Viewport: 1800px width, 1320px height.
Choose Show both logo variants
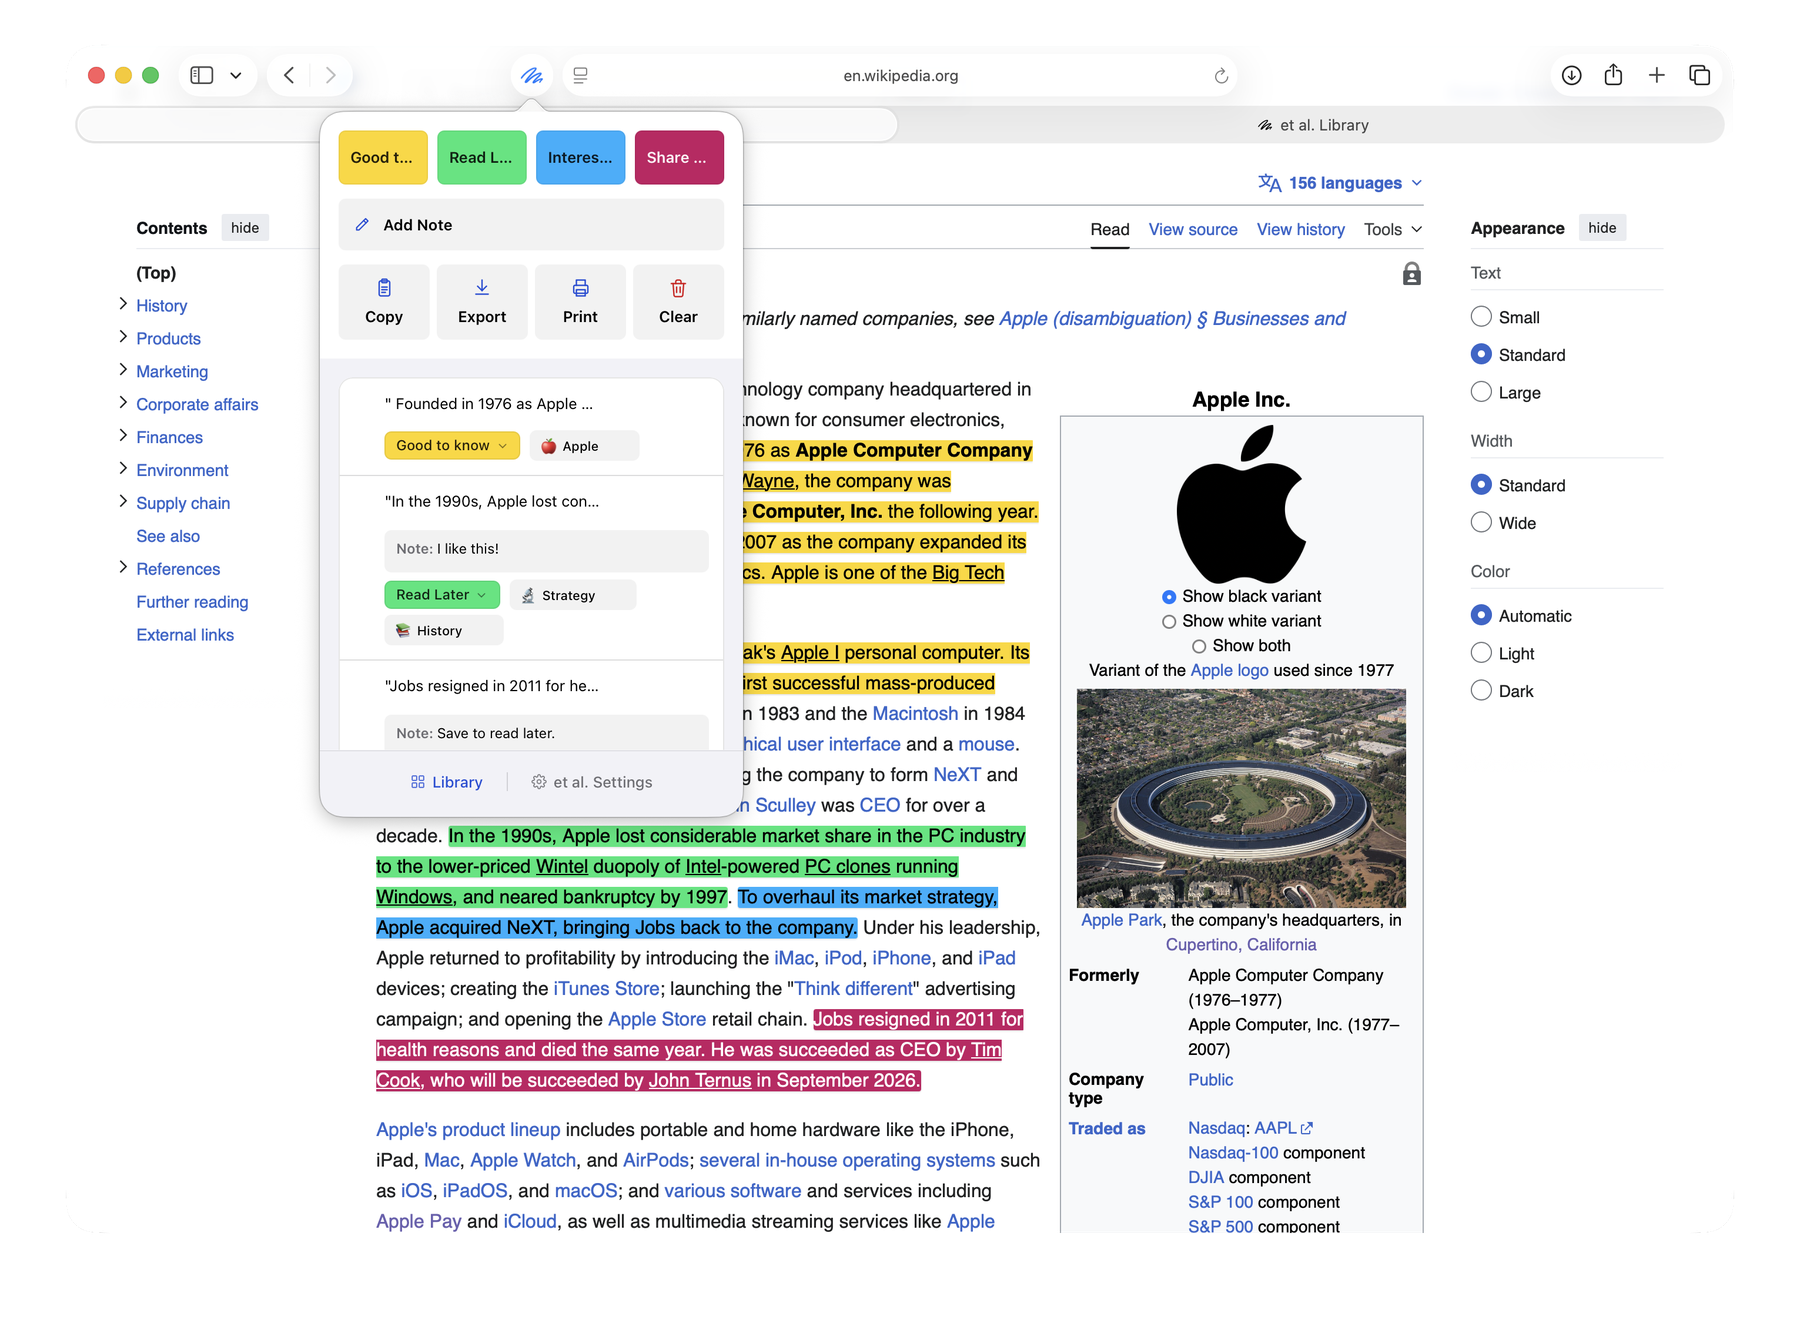coord(1199,647)
